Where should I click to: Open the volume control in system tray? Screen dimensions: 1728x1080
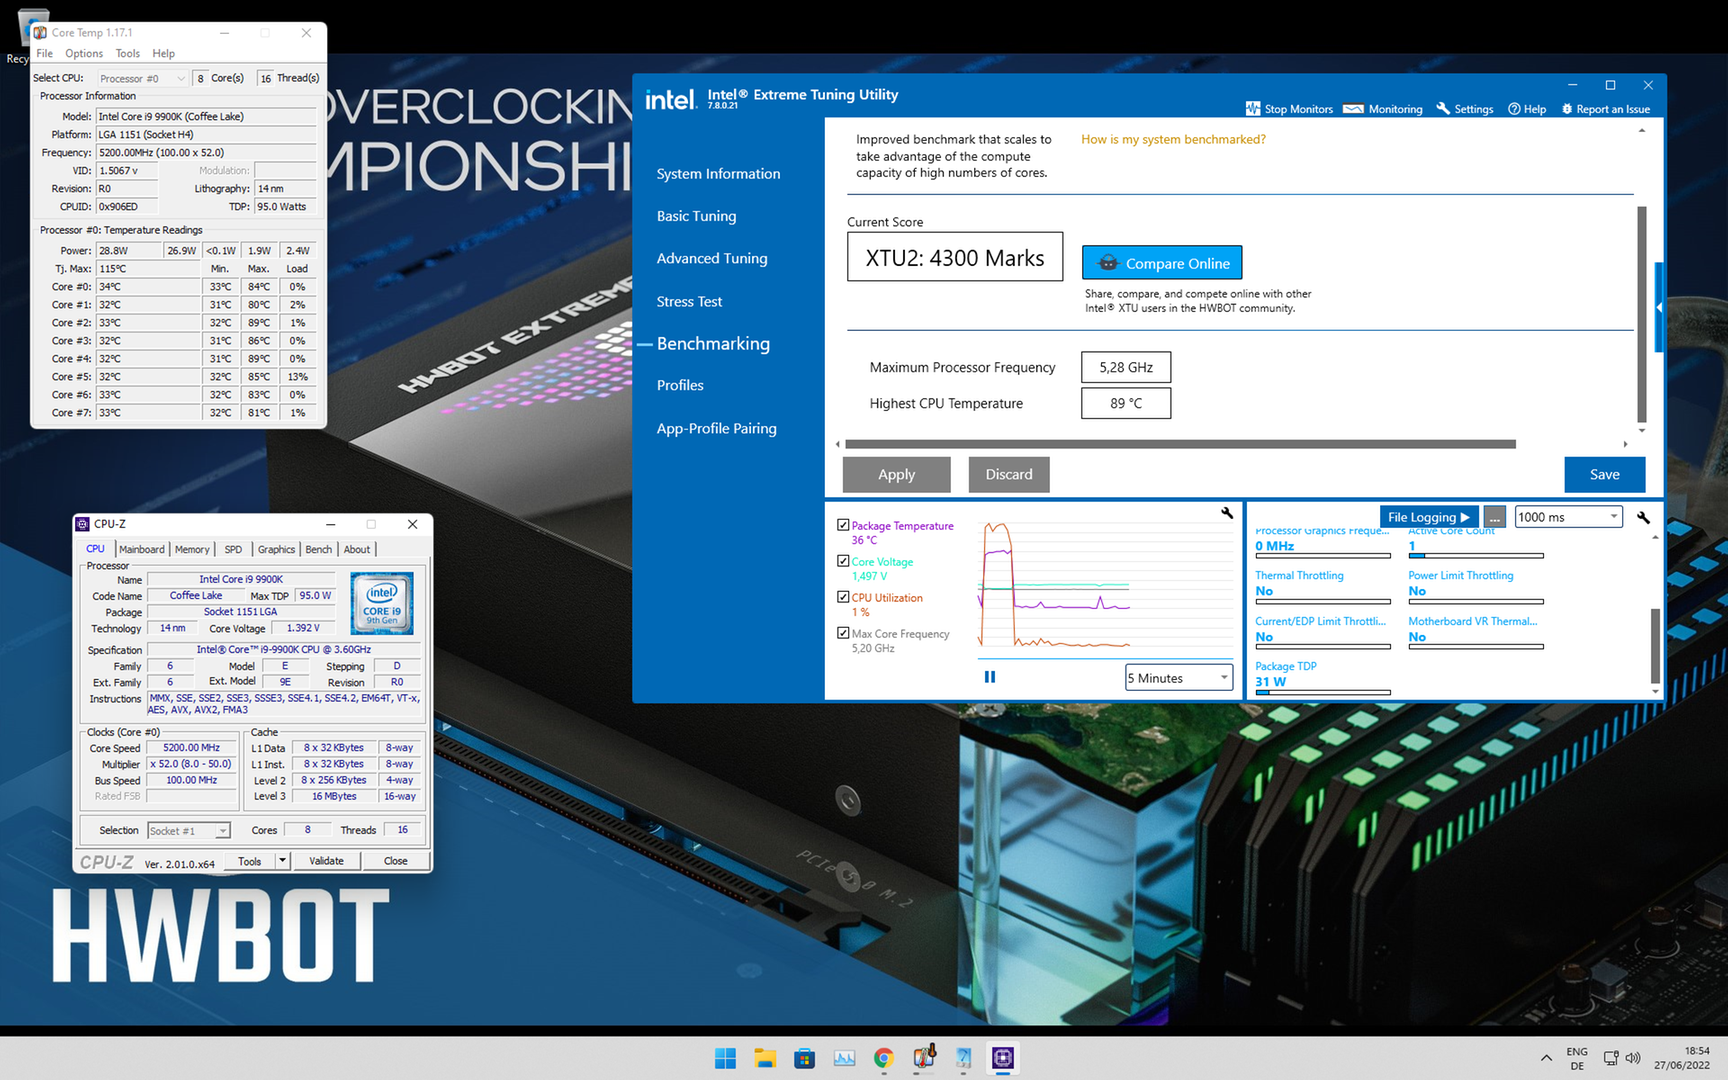pyautogui.click(x=1633, y=1058)
